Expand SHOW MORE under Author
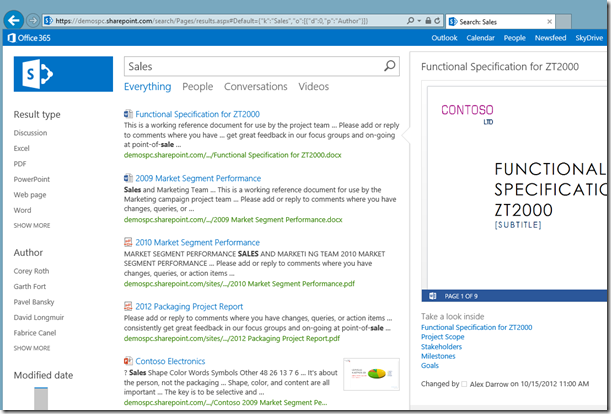 (x=32, y=348)
